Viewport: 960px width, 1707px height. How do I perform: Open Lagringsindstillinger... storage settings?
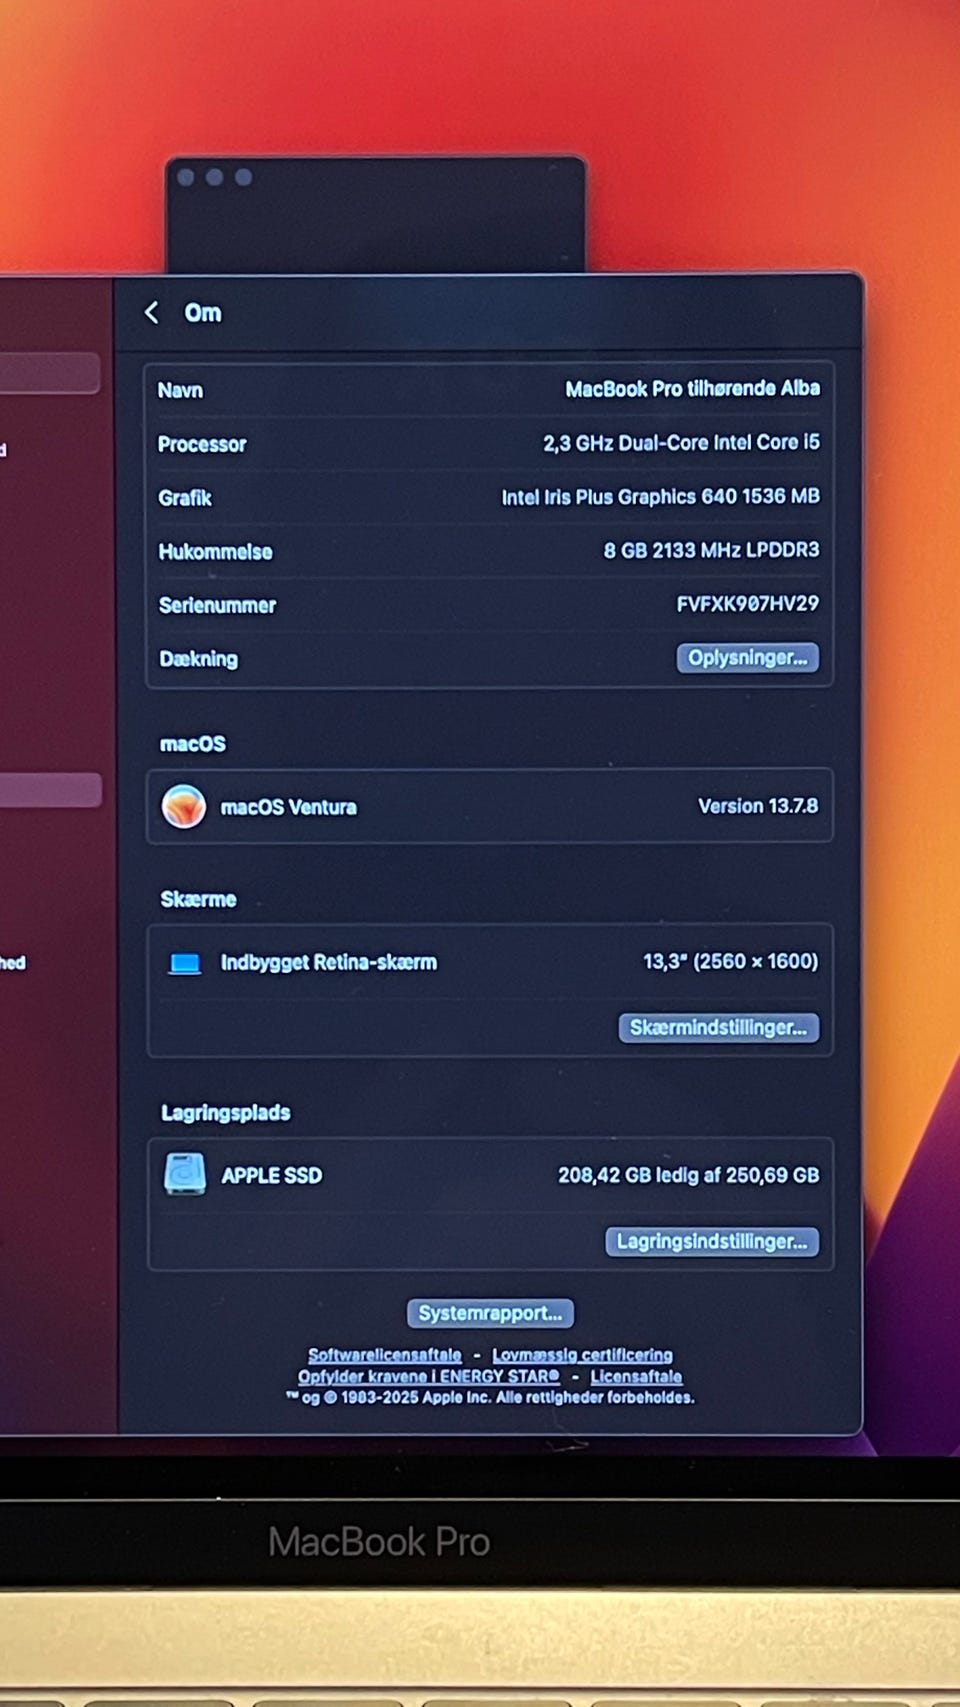tap(712, 1242)
